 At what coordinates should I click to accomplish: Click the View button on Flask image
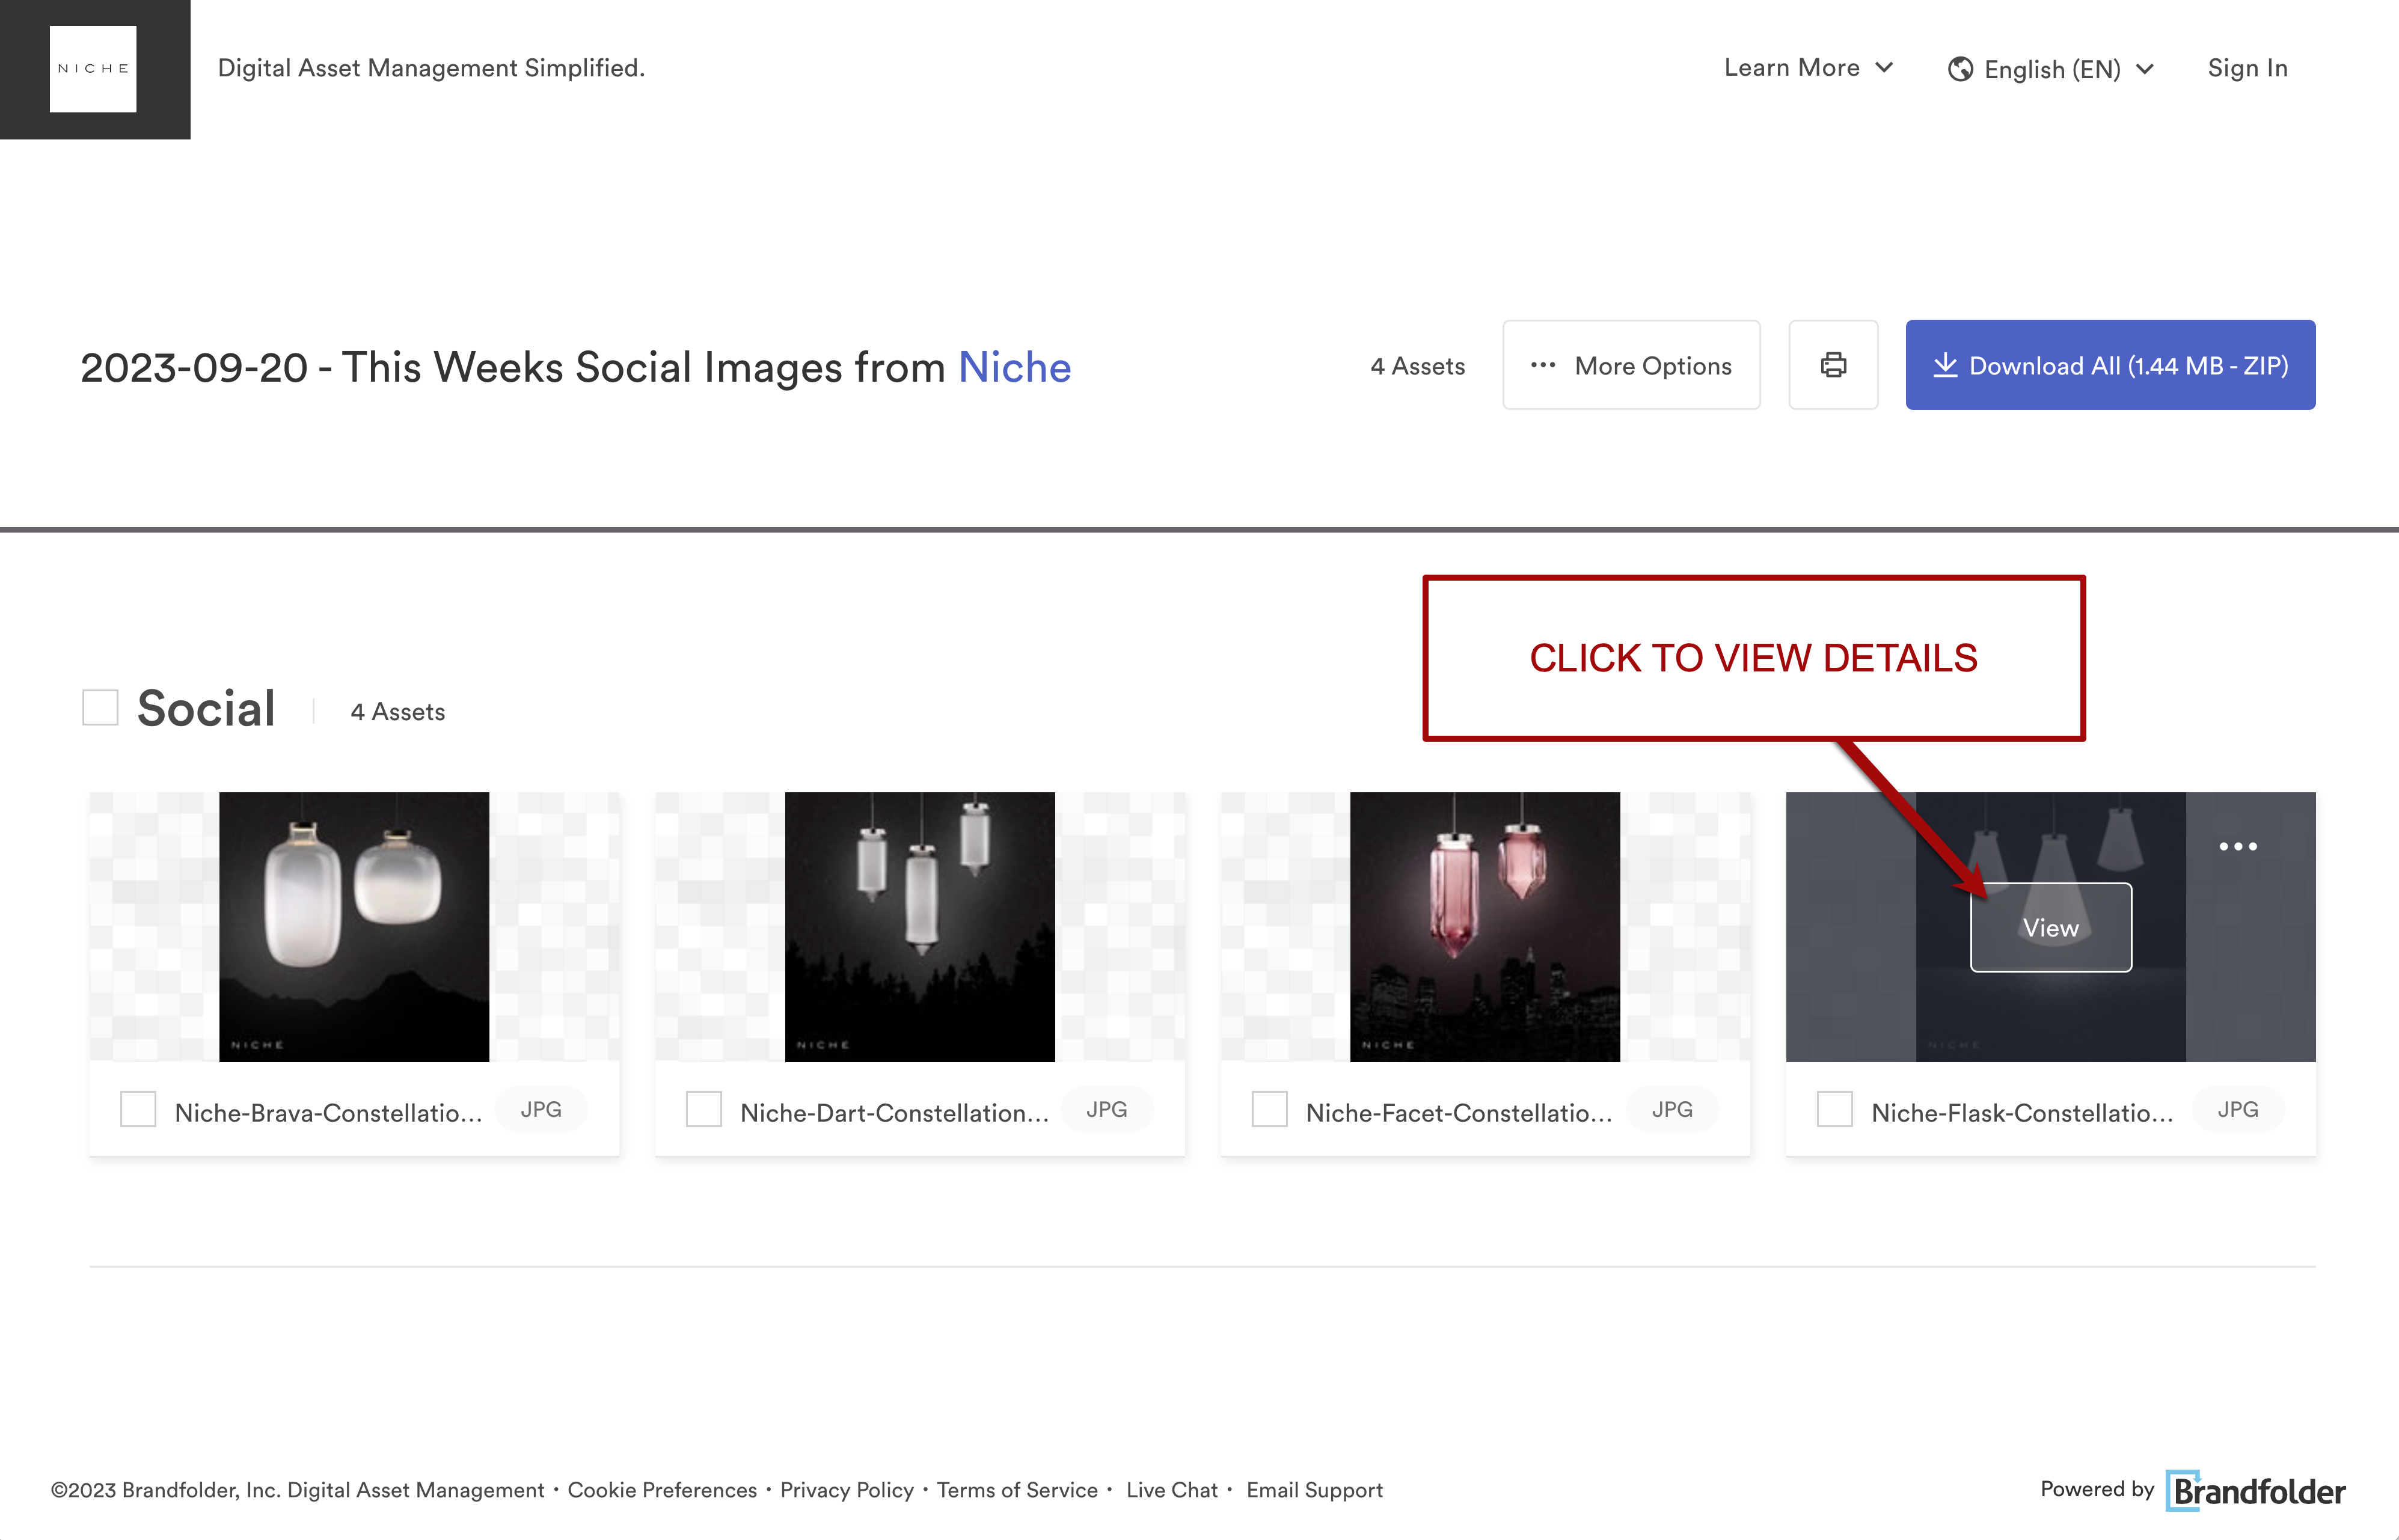2051,928
